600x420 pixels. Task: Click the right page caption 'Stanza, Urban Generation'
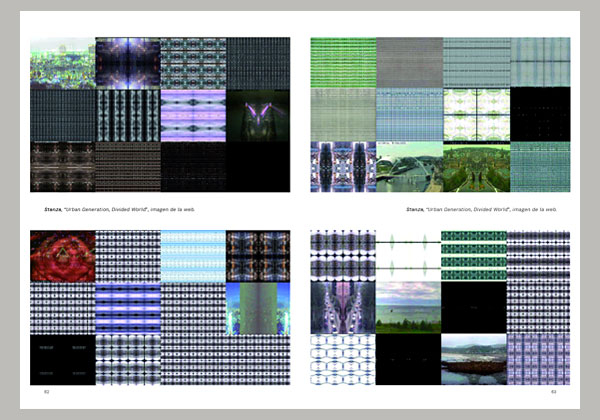pos(482,210)
